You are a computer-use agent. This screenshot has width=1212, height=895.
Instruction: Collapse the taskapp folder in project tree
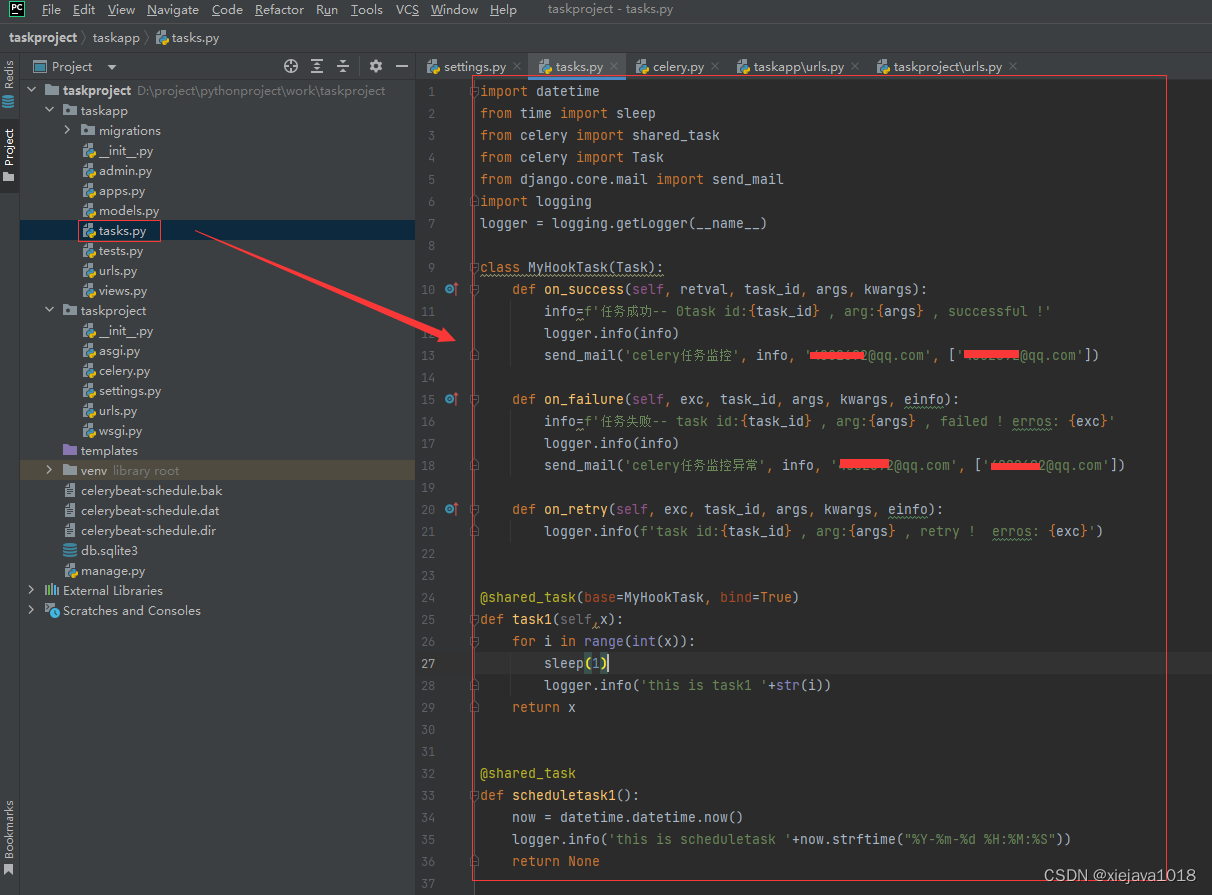(x=48, y=110)
